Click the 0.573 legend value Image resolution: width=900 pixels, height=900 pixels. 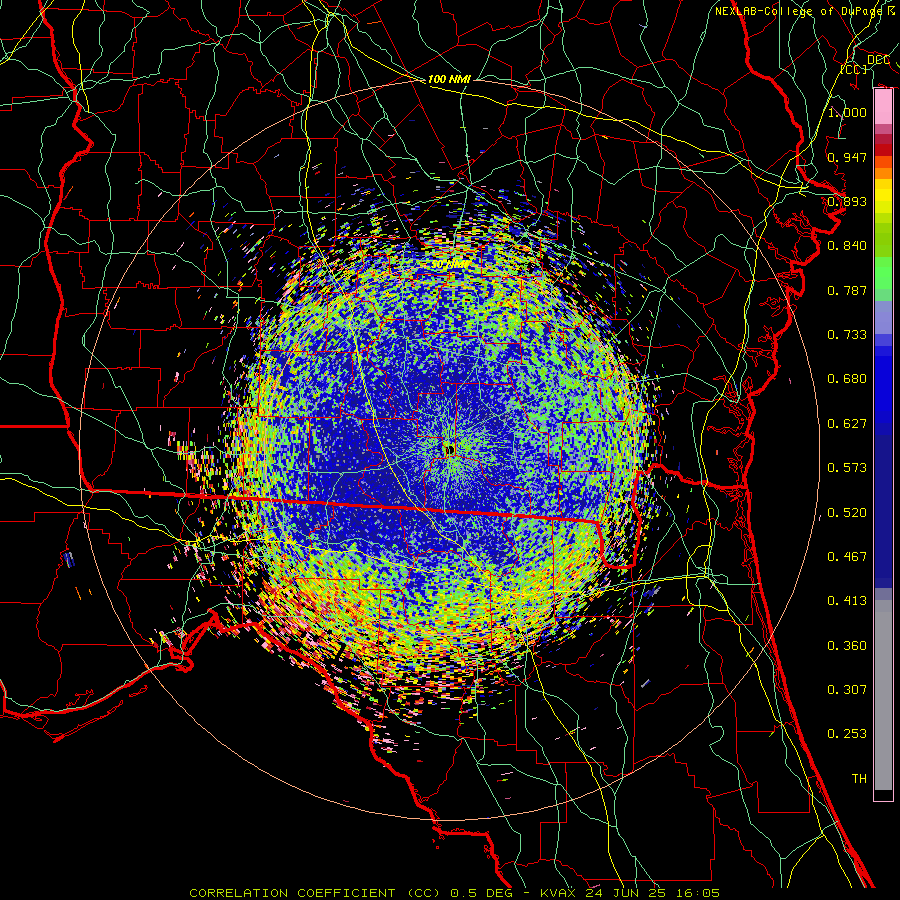847,468
